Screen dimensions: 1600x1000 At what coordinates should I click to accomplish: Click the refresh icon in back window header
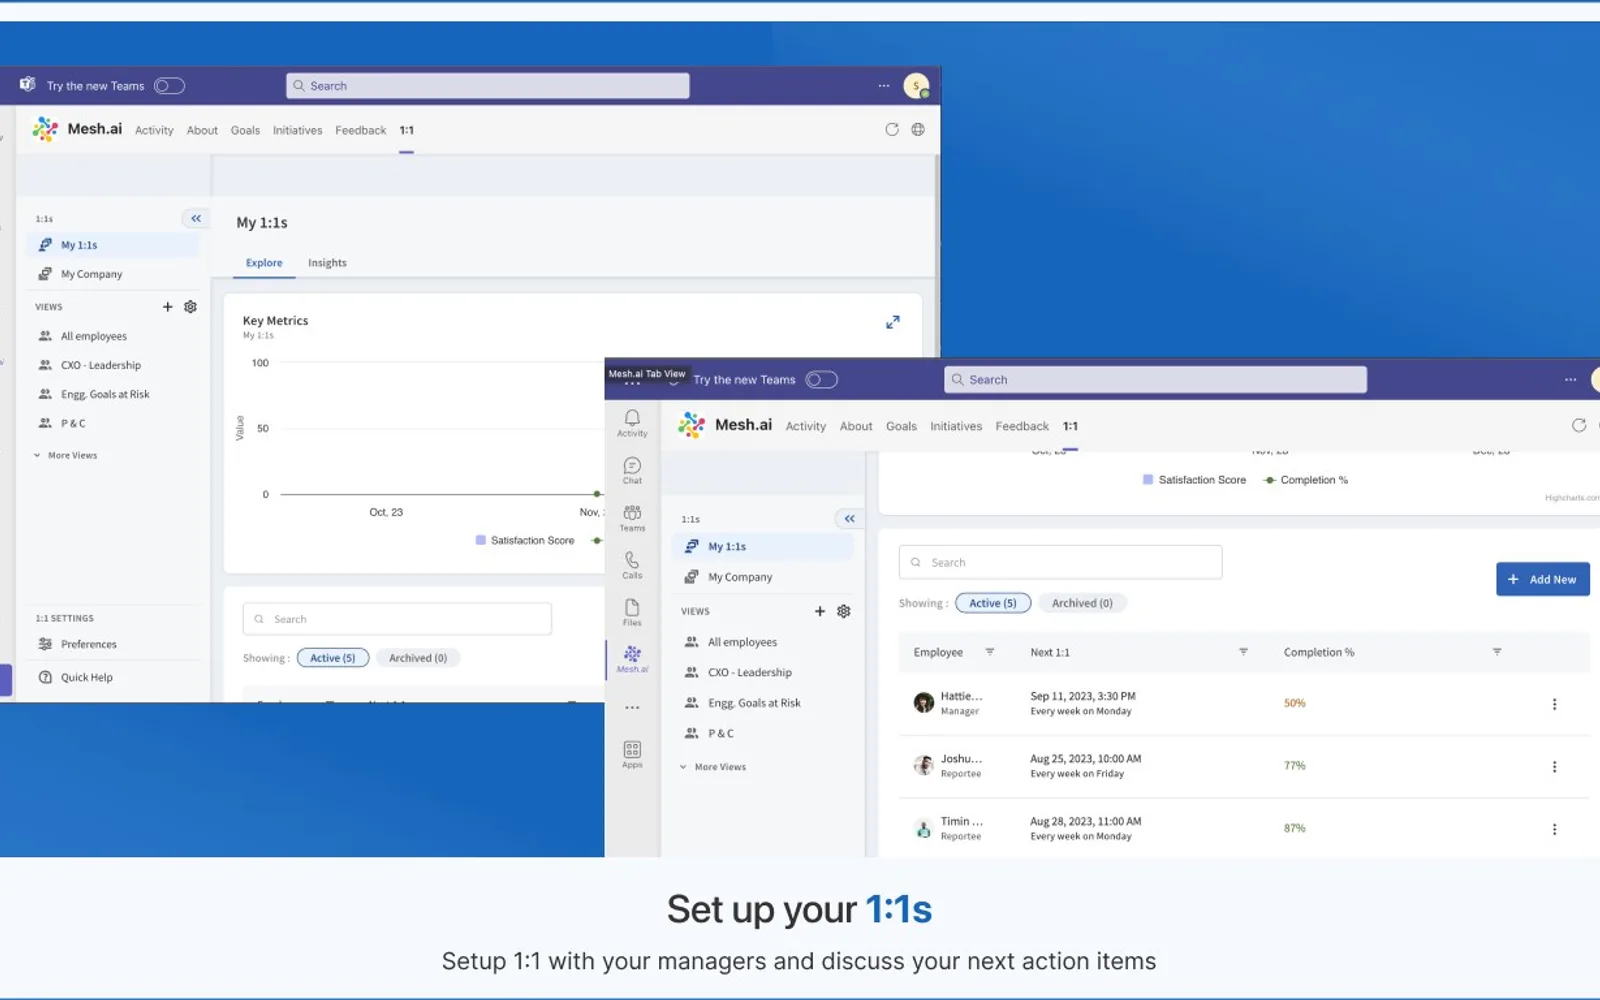point(892,129)
